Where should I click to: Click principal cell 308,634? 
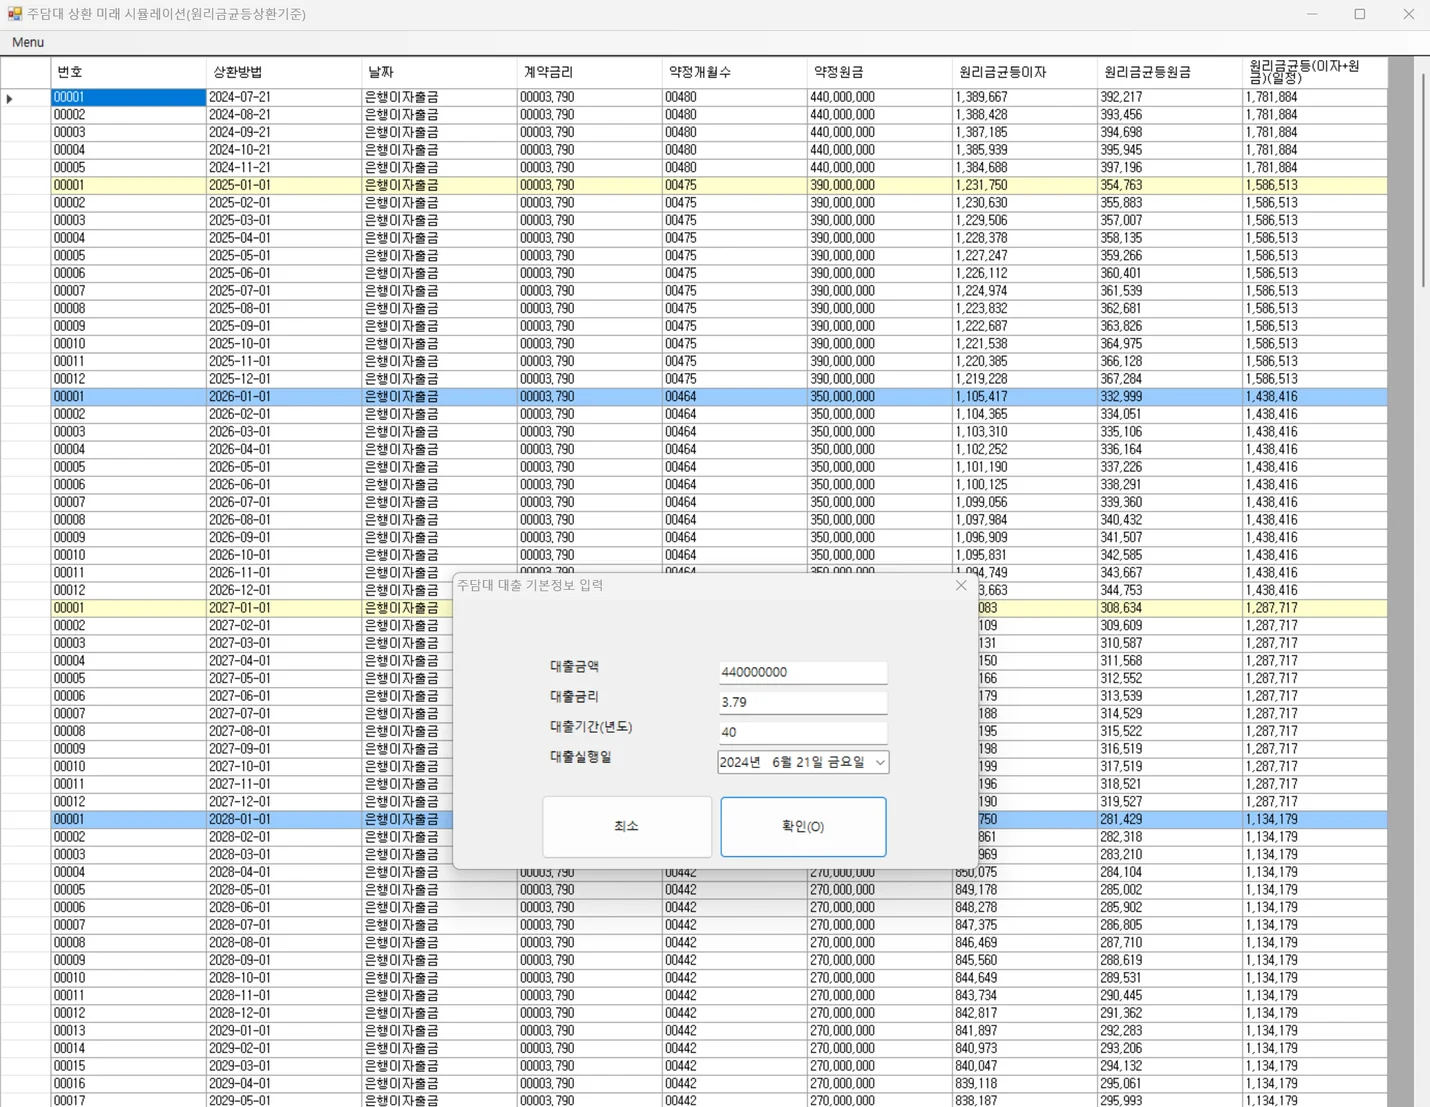click(1169, 608)
